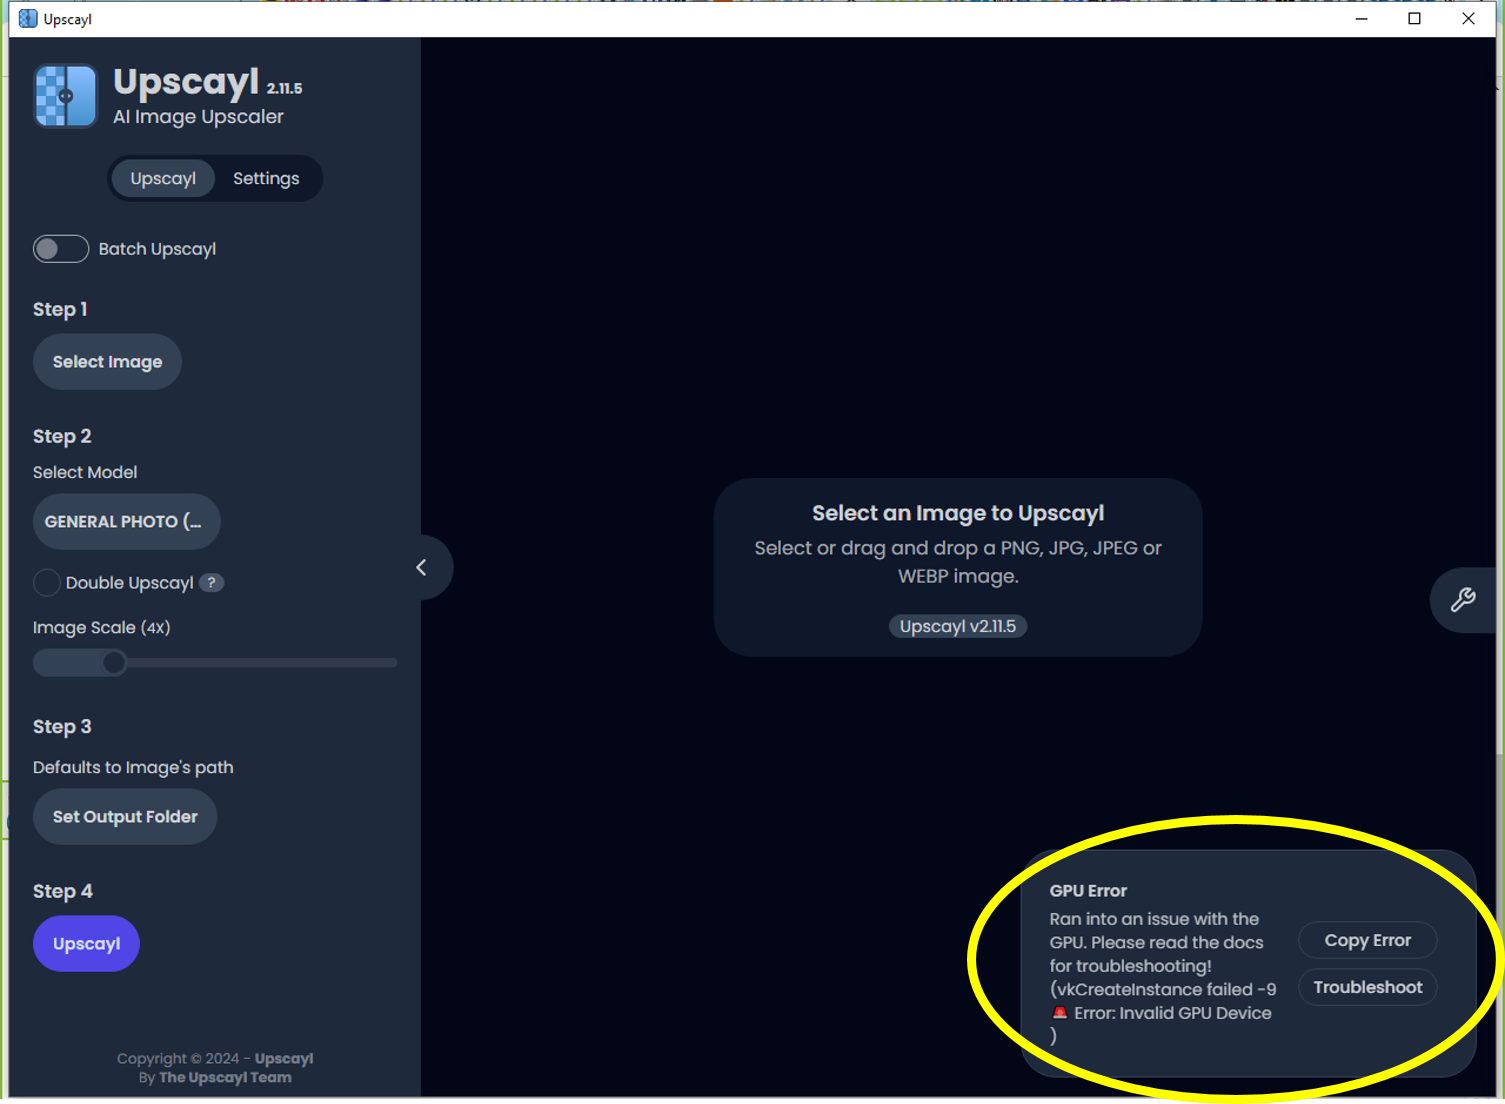Click the Image Scale slider handle
1505x1104 pixels.
coord(114,662)
